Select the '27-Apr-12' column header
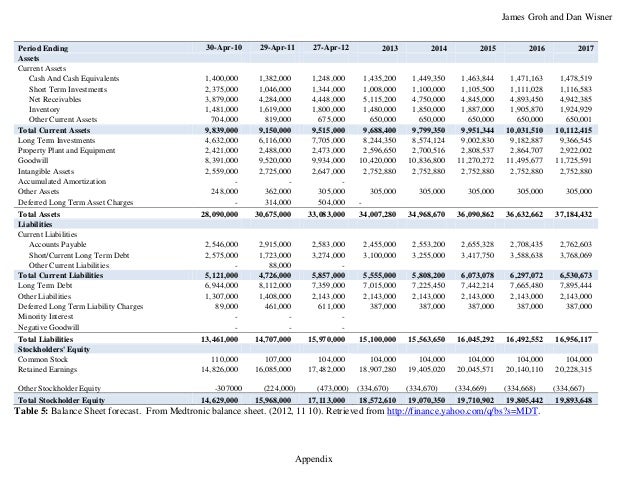 pos(331,47)
